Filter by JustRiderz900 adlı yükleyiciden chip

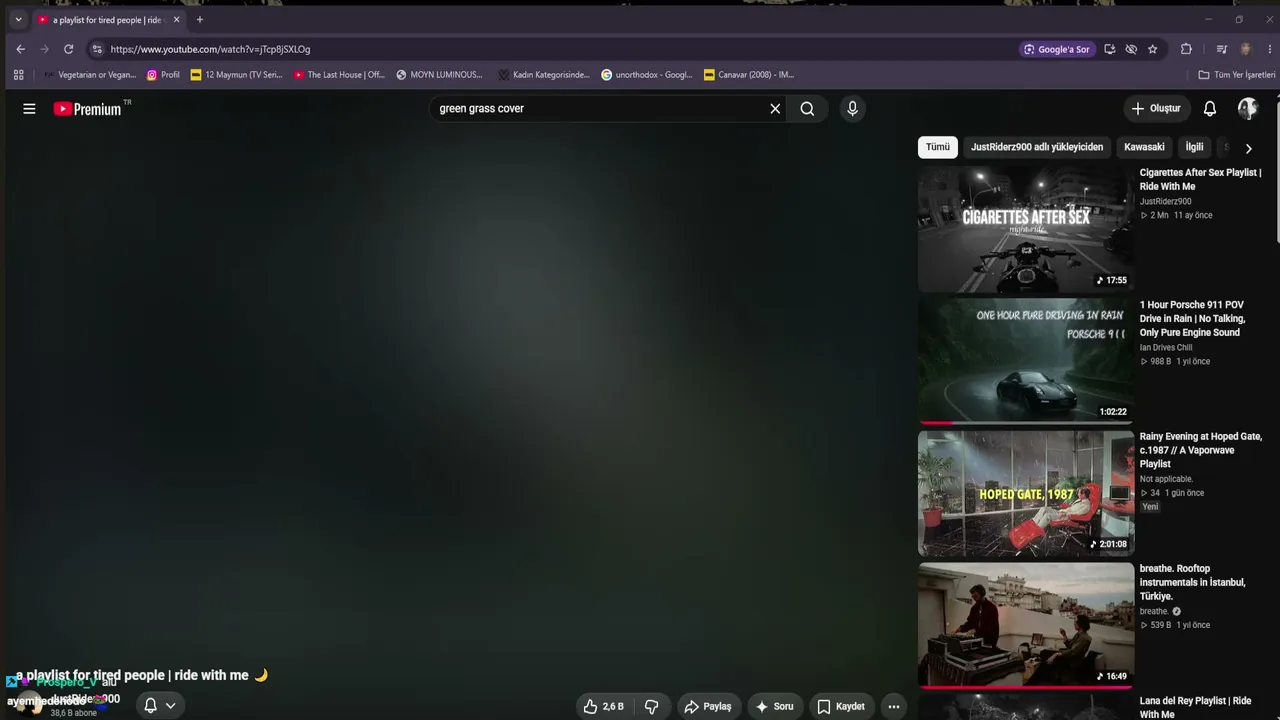1037,147
